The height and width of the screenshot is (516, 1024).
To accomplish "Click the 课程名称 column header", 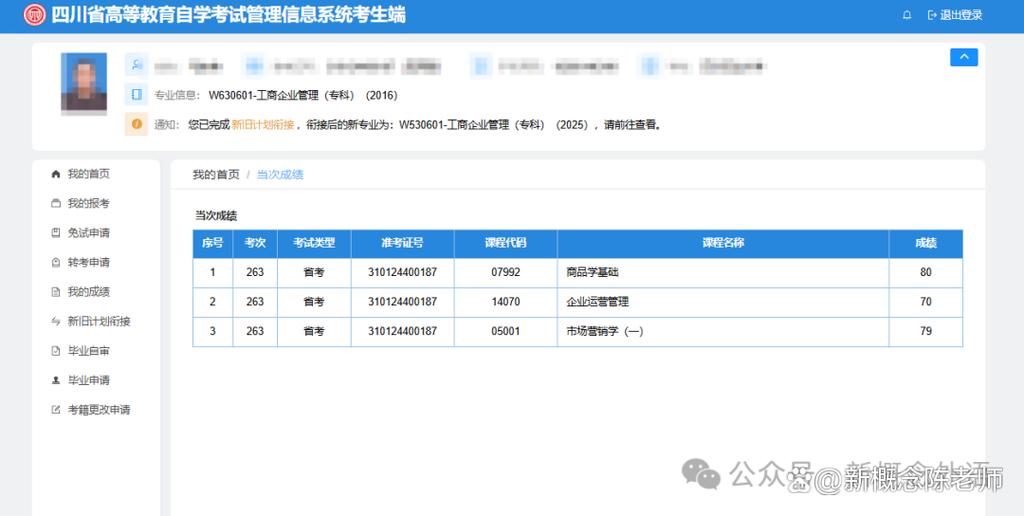I will coord(723,243).
